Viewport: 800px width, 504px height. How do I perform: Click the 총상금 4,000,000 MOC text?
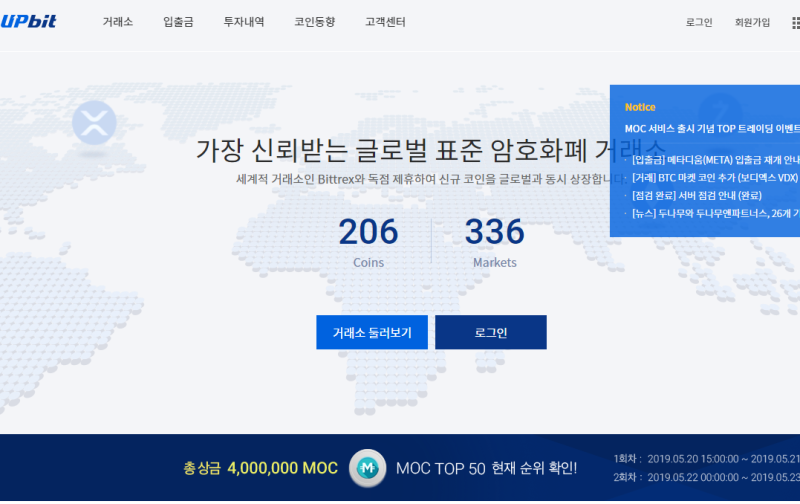(260, 468)
